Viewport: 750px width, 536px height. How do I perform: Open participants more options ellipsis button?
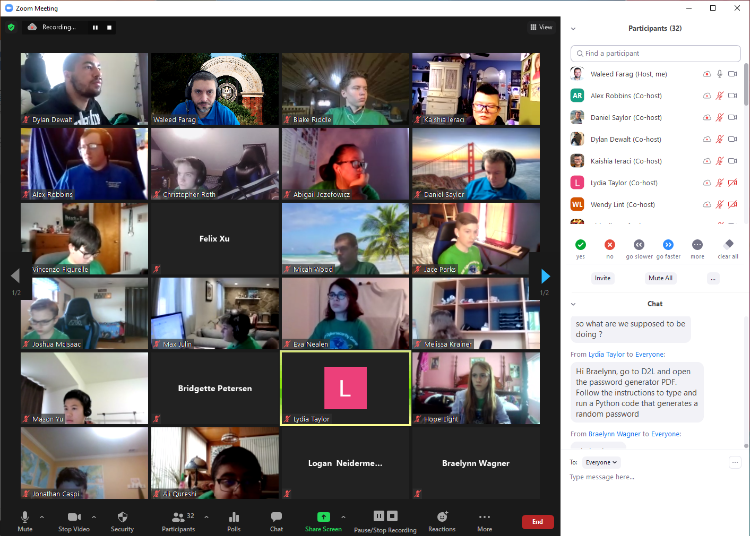click(x=713, y=279)
